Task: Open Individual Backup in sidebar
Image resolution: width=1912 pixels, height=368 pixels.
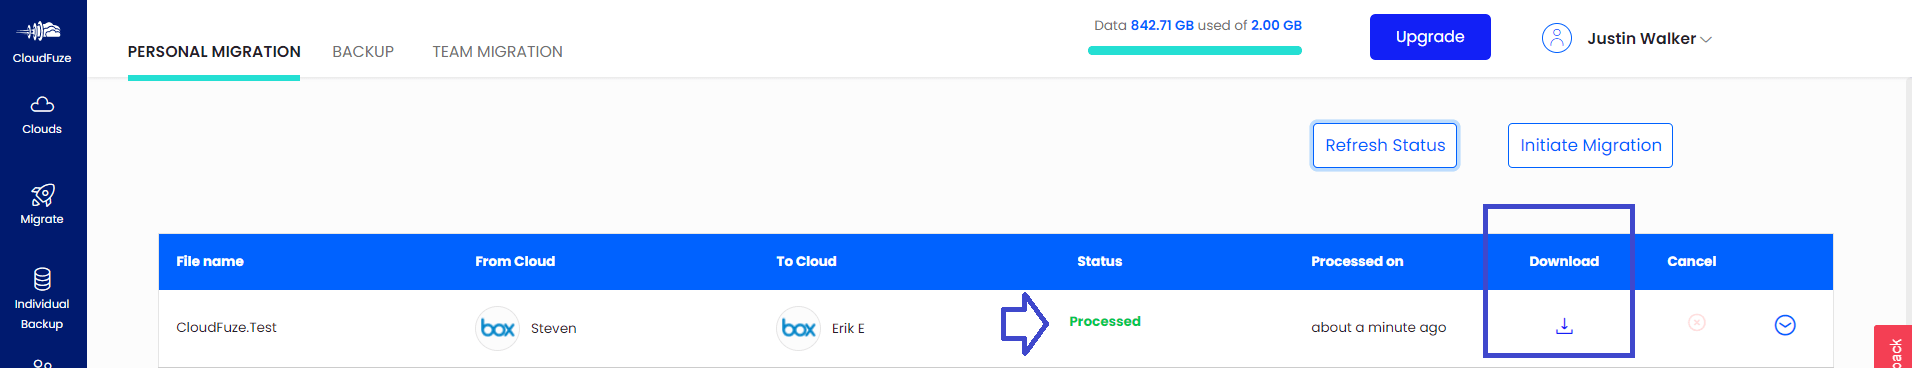Action: point(42,299)
